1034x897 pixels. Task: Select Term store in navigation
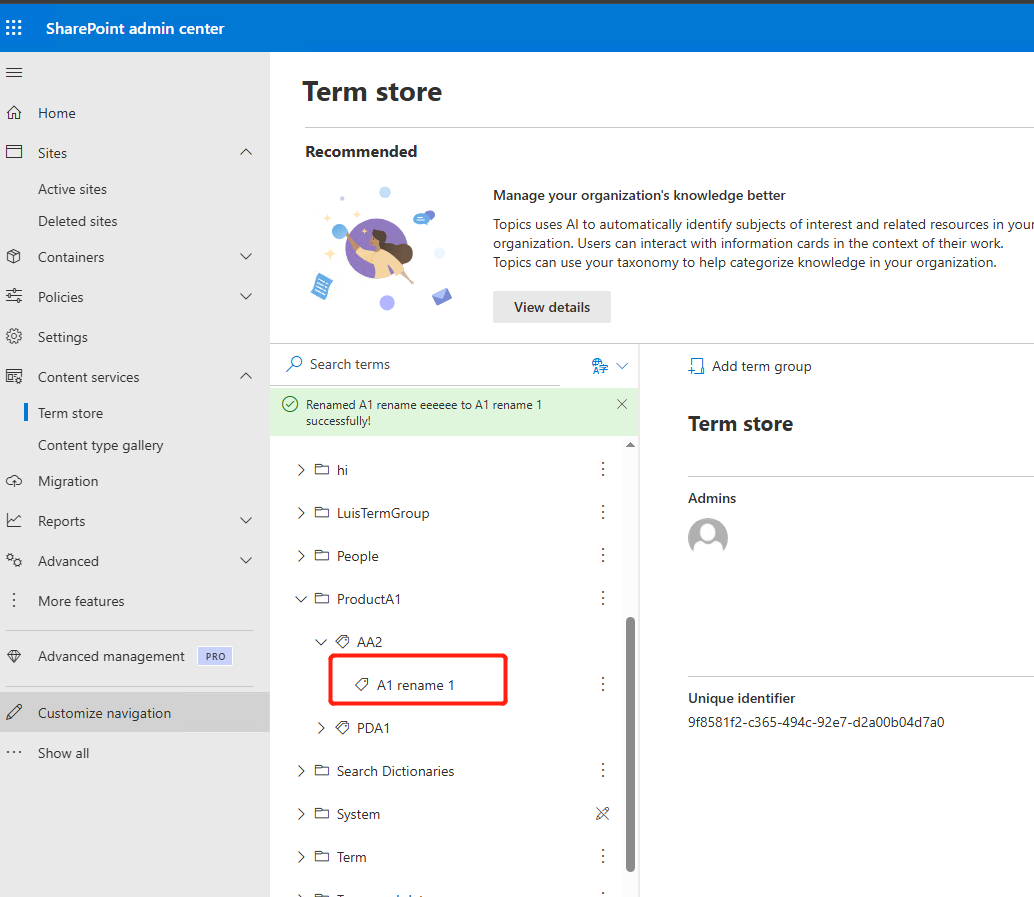(71, 413)
